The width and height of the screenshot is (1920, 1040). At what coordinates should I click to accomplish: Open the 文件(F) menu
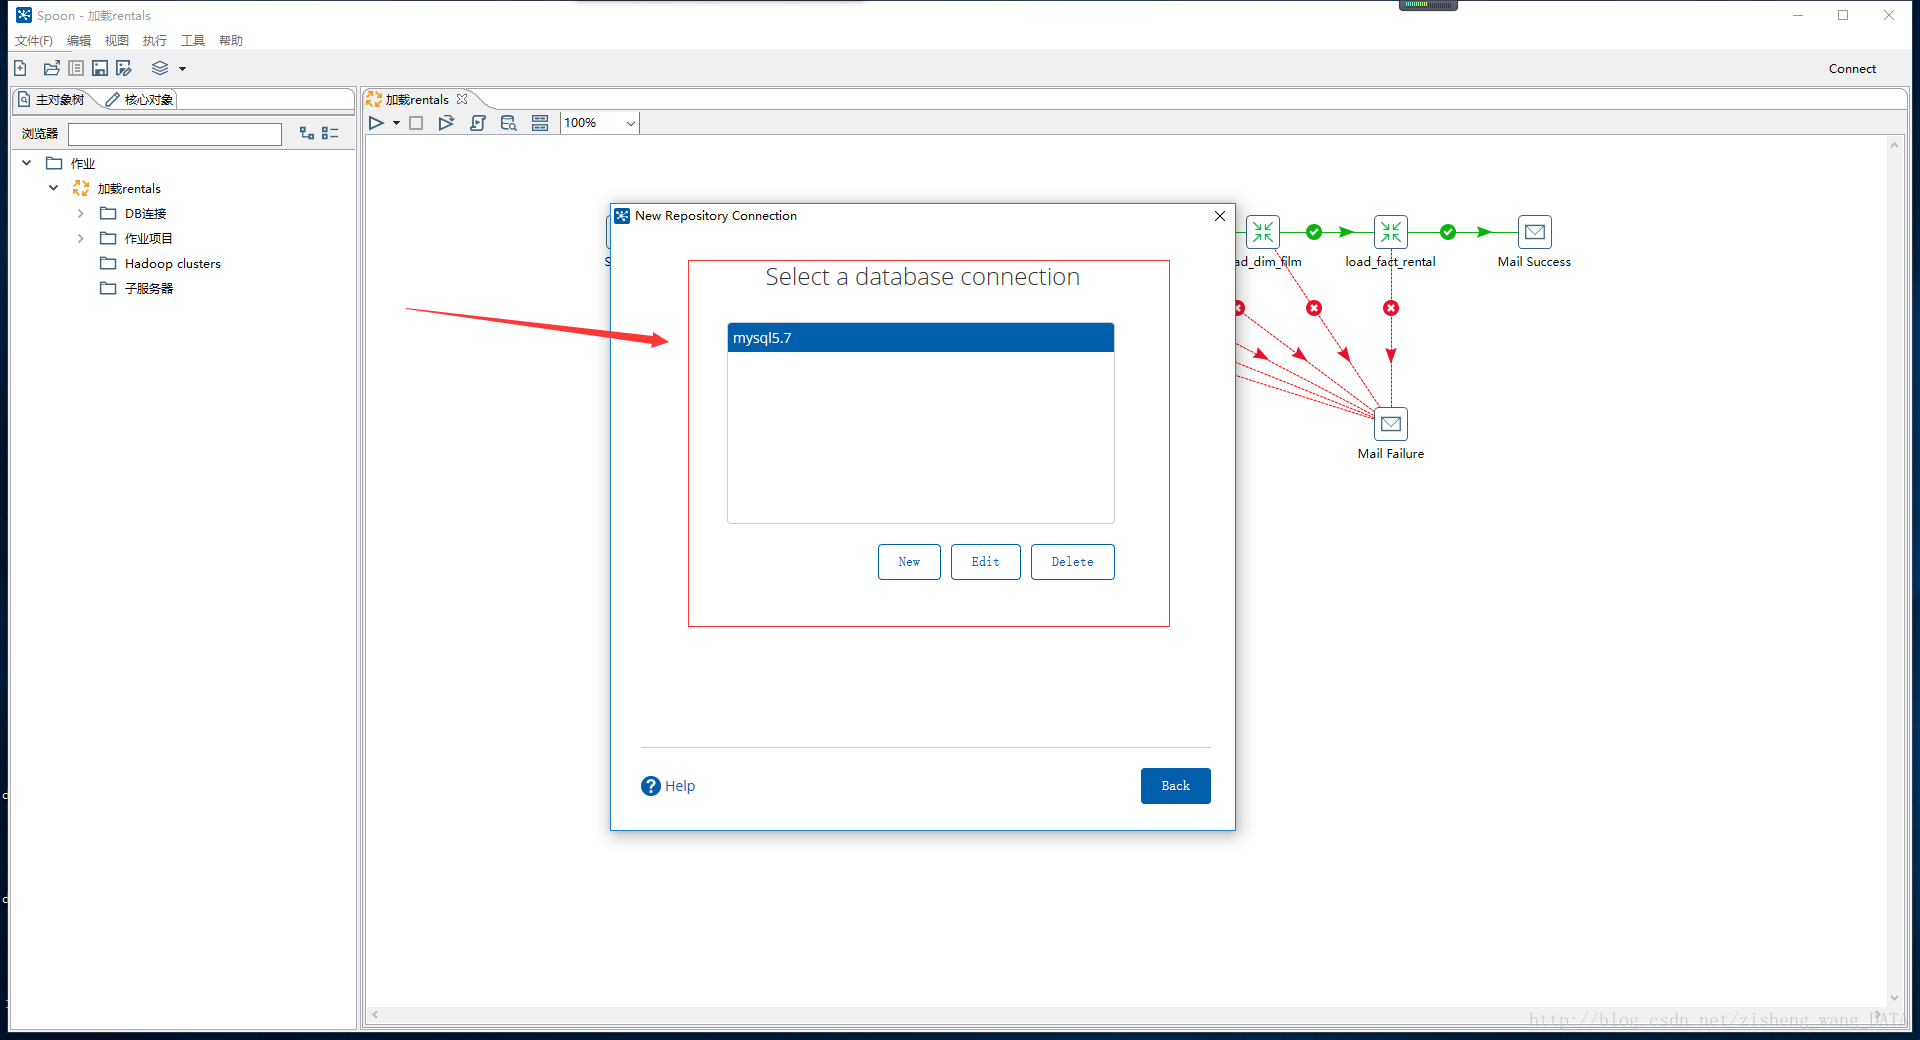coord(33,40)
